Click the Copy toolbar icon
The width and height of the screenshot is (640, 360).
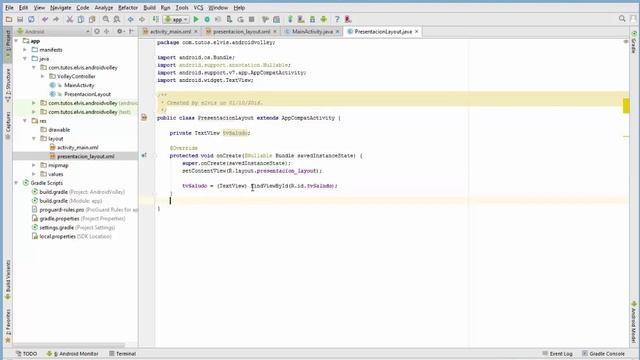(x=81, y=19)
